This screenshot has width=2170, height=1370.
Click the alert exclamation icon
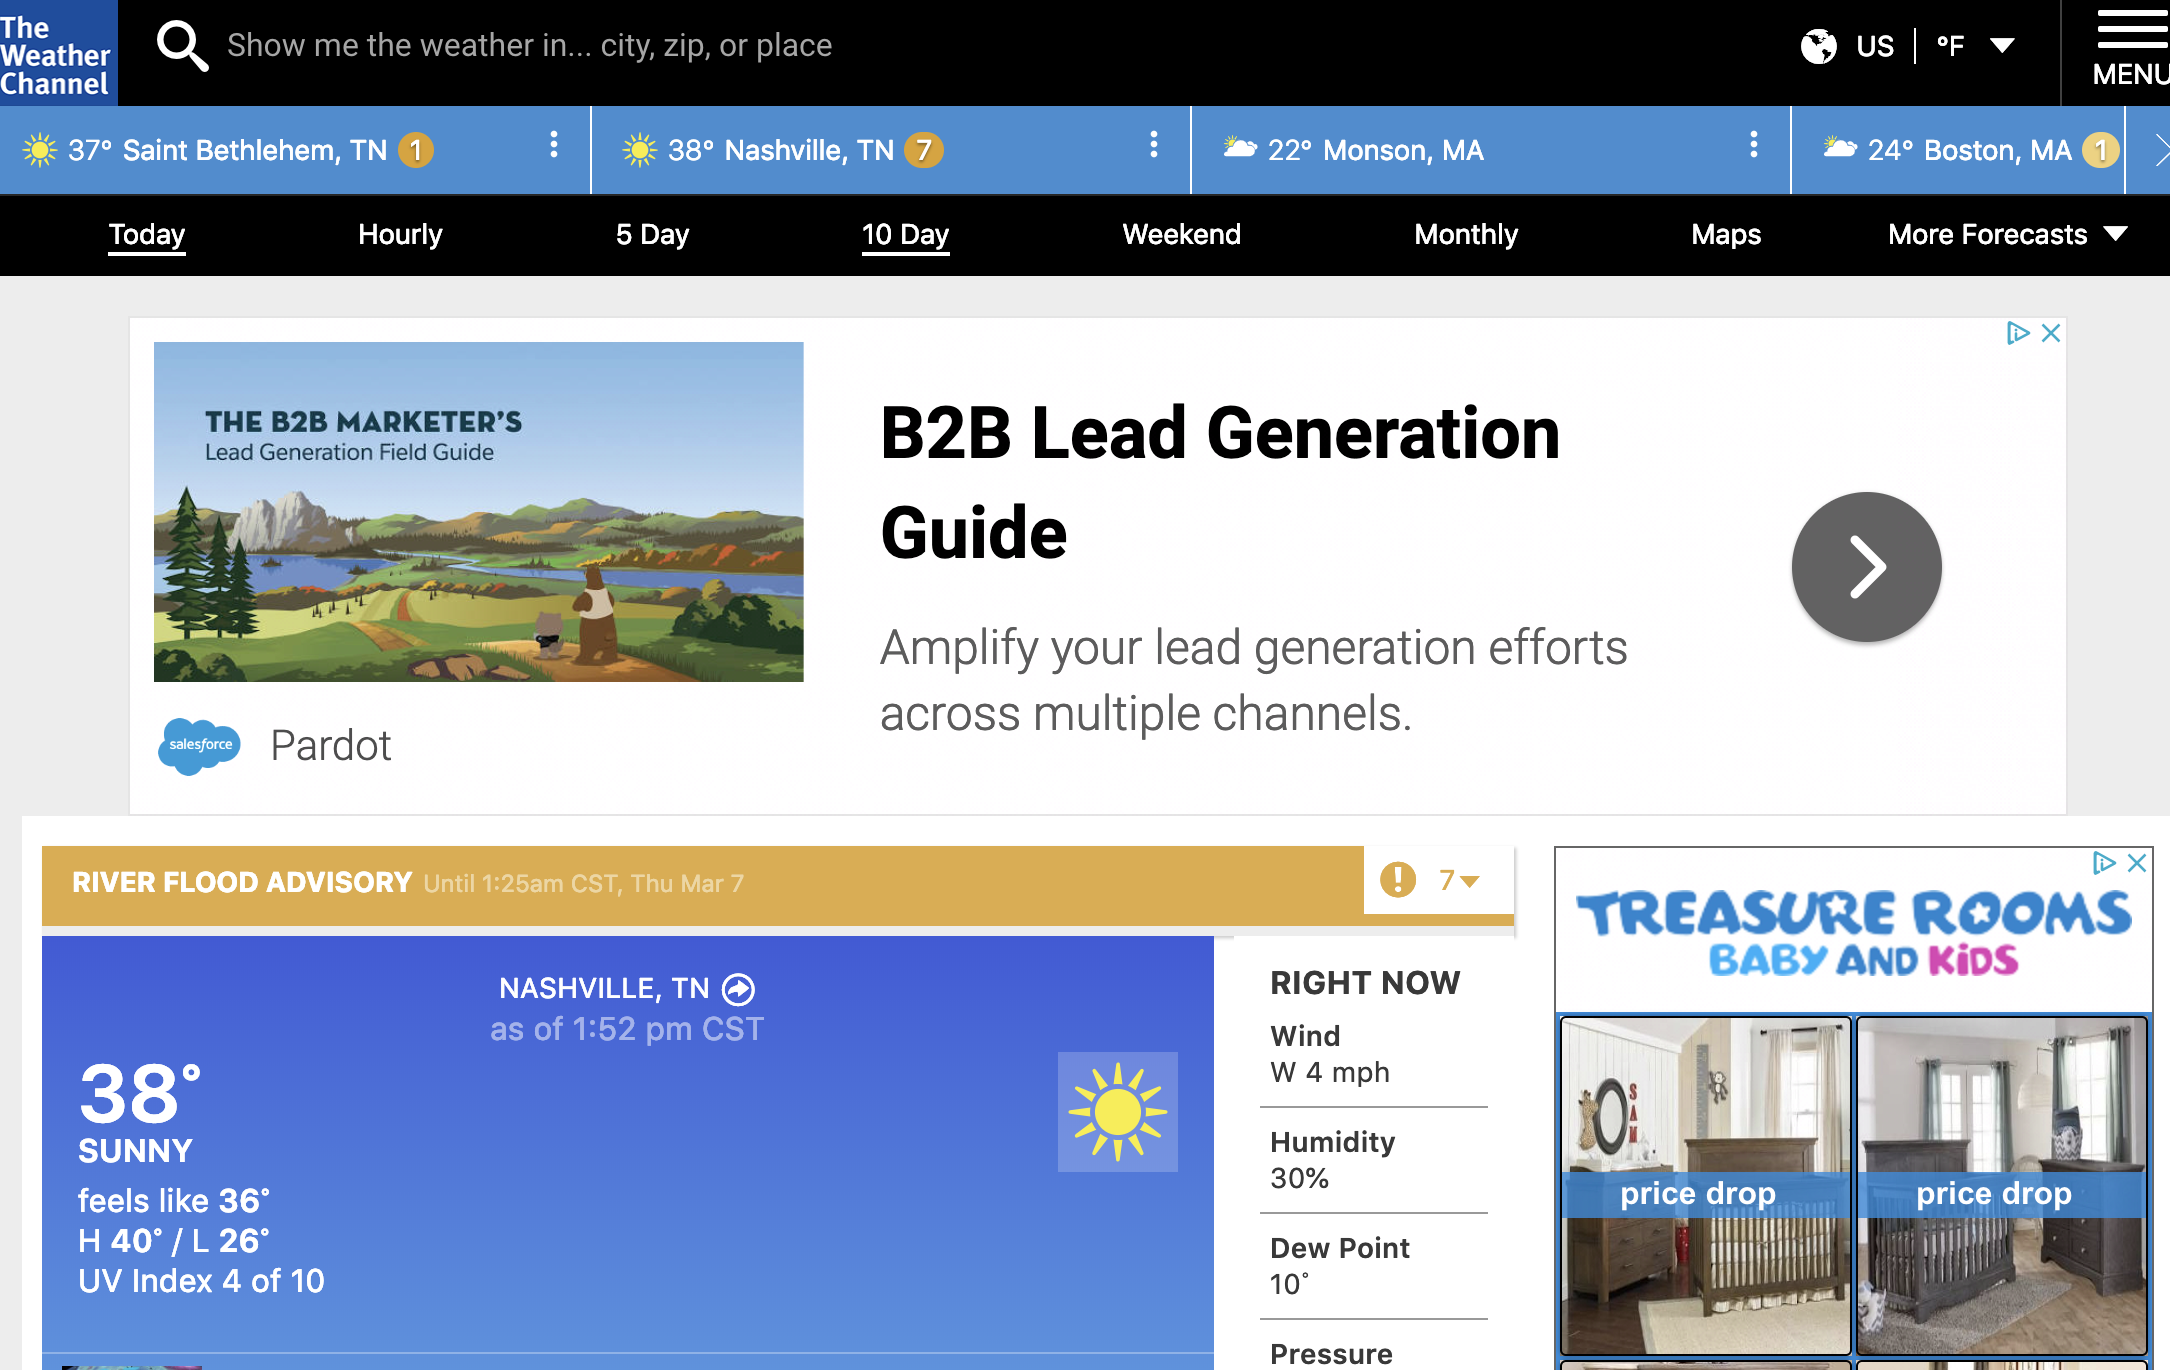(x=1397, y=880)
